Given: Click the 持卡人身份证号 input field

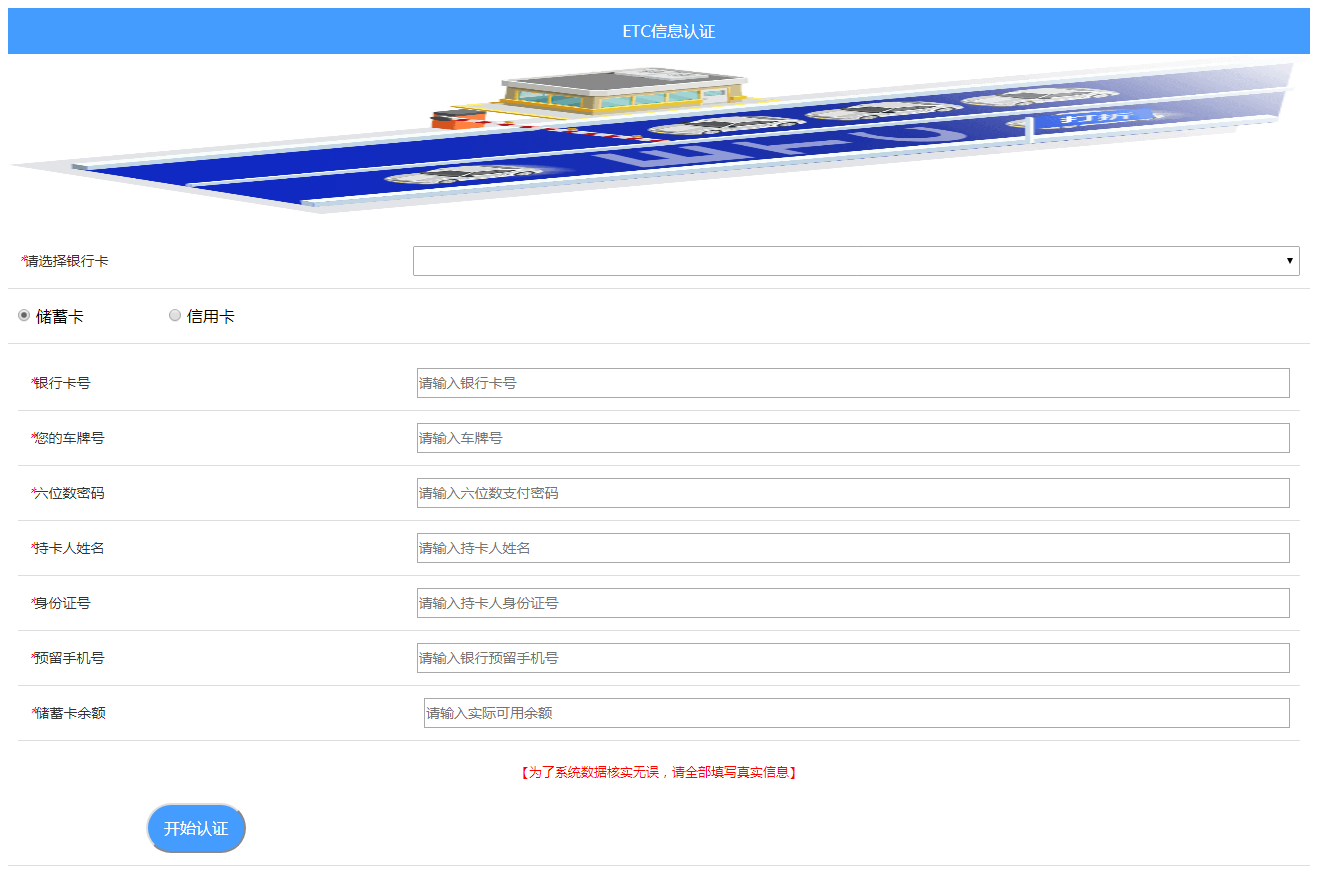Looking at the screenshot, I should click(x=852, y=603).
